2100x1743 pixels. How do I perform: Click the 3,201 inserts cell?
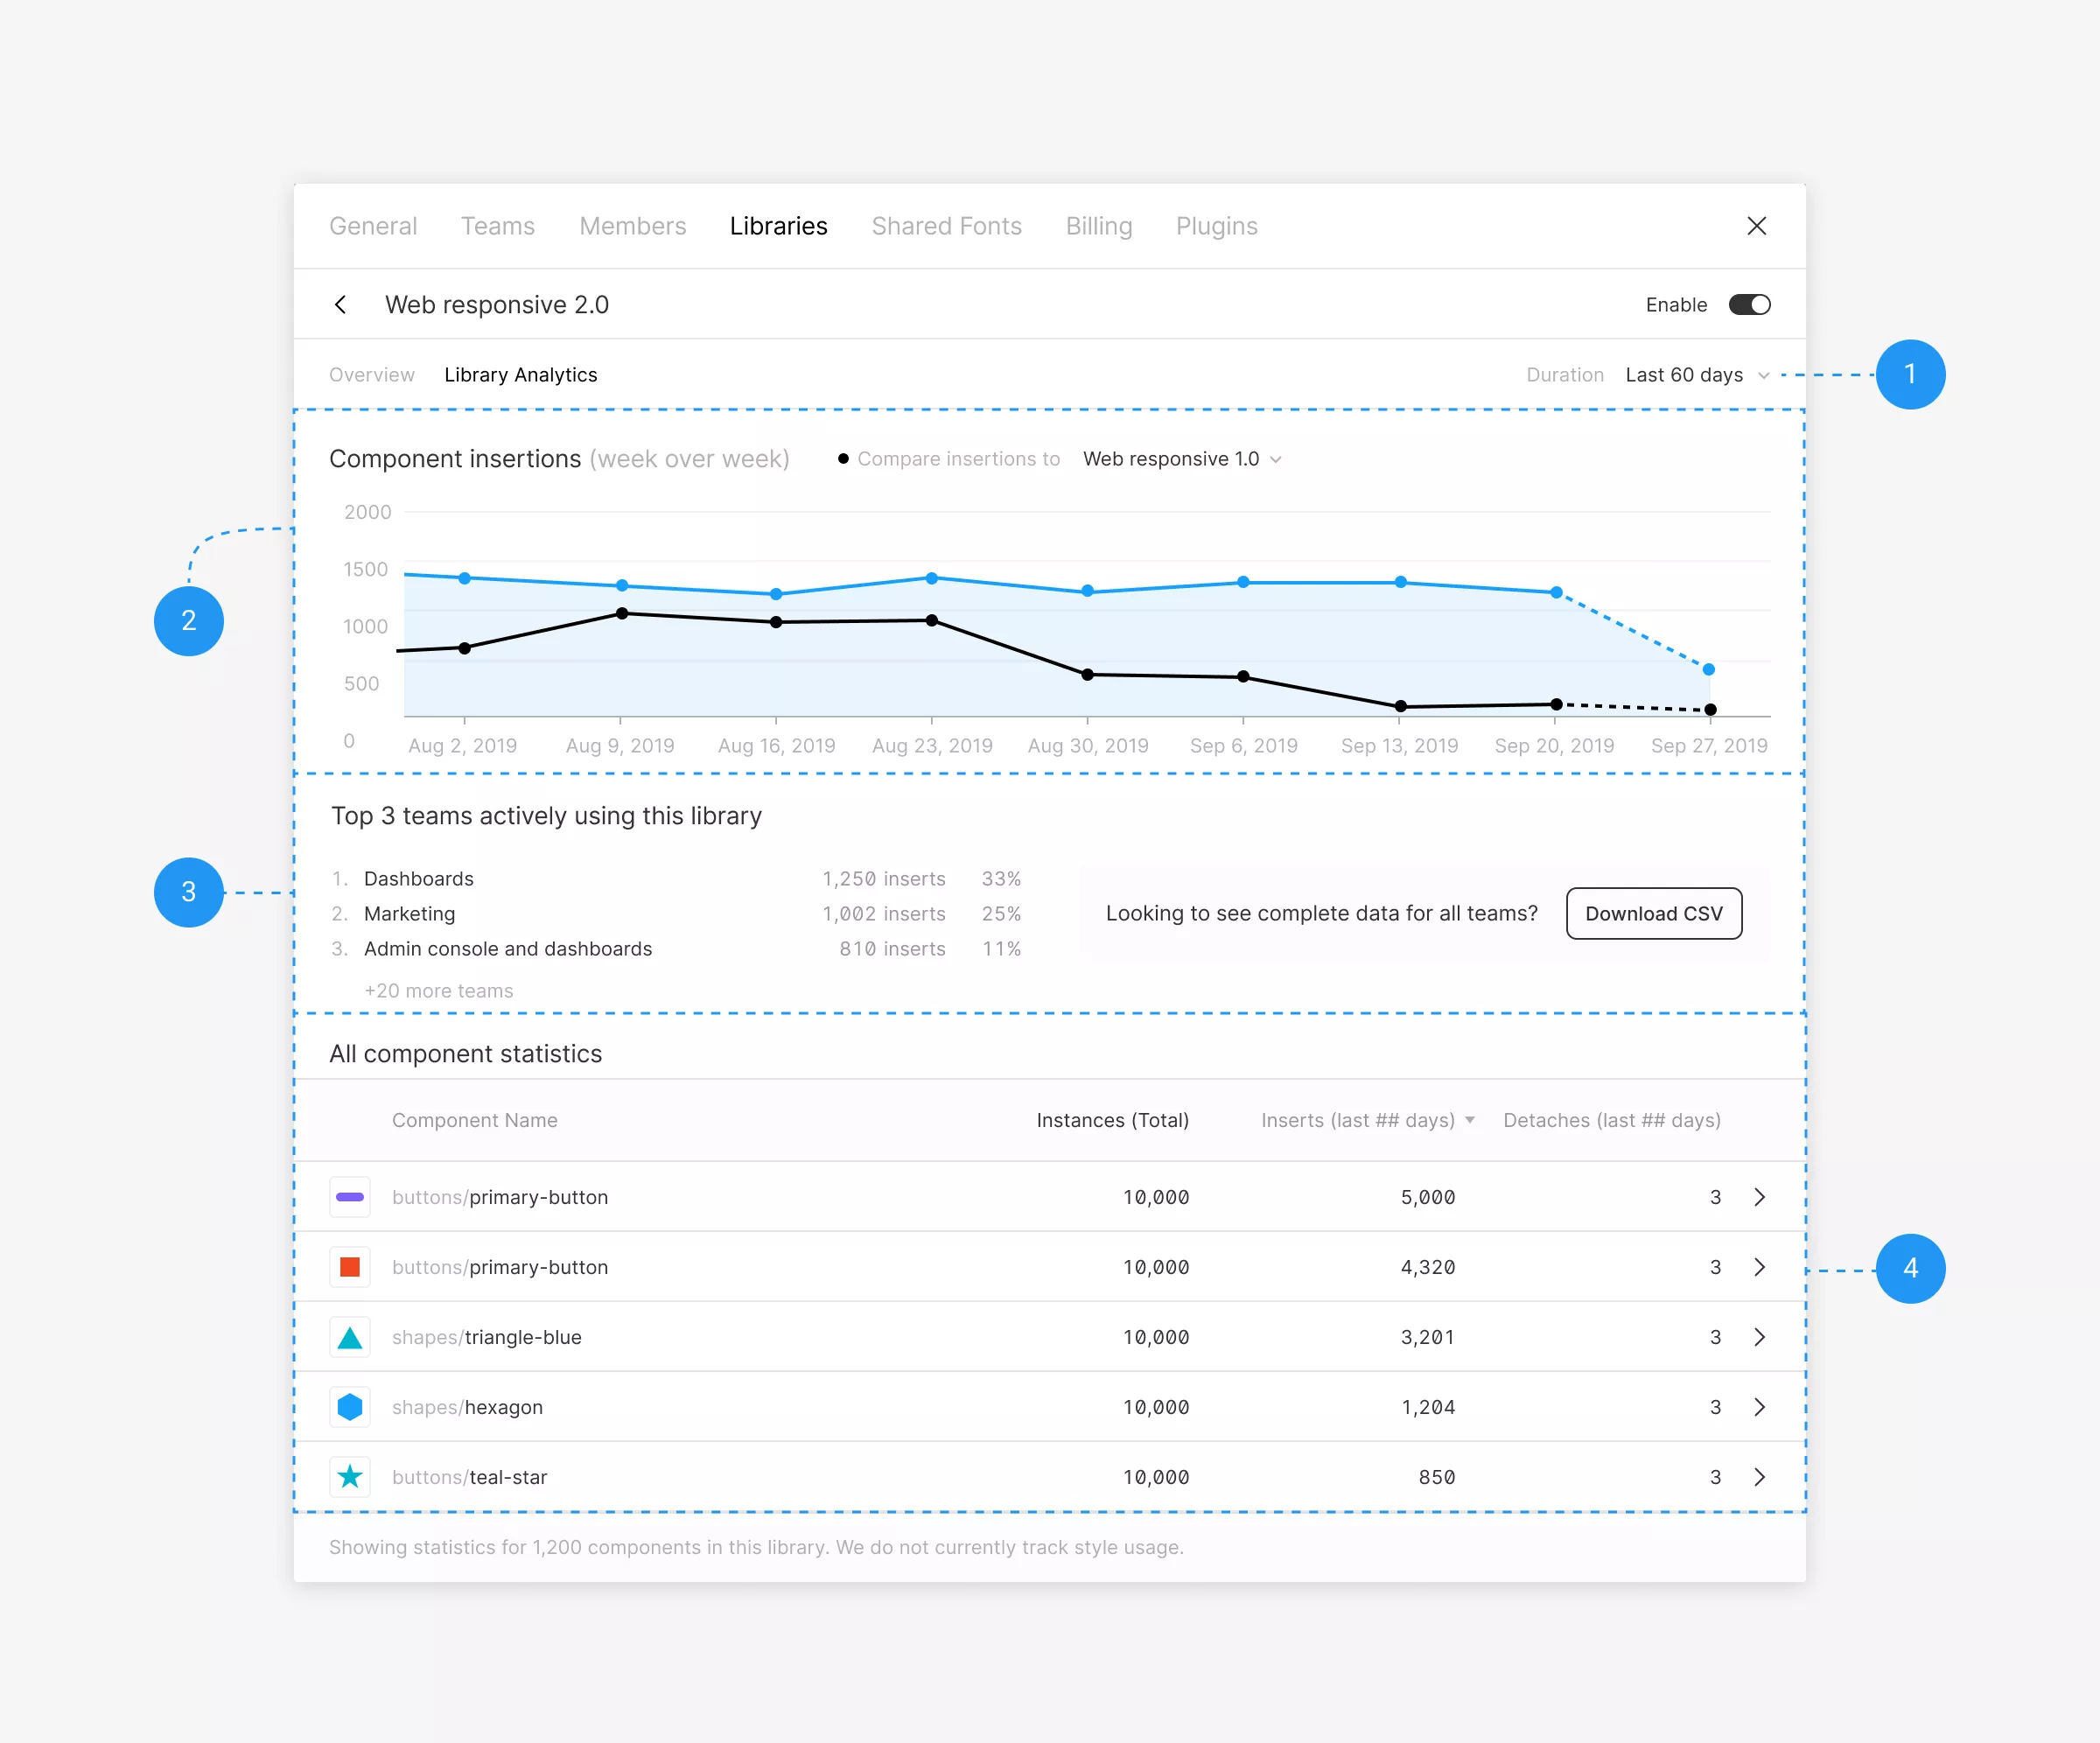tap(1427, 1337)
